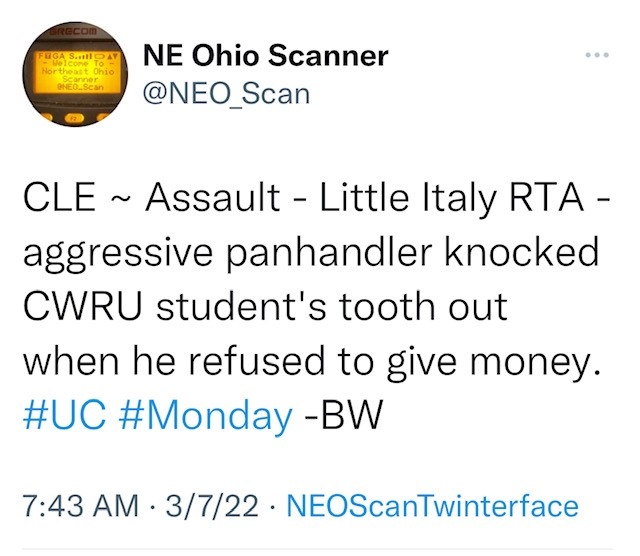This screenshot has width=640, height=556.
Task: Click the 7:43 AM timestamp
Action: click(81, 506)
